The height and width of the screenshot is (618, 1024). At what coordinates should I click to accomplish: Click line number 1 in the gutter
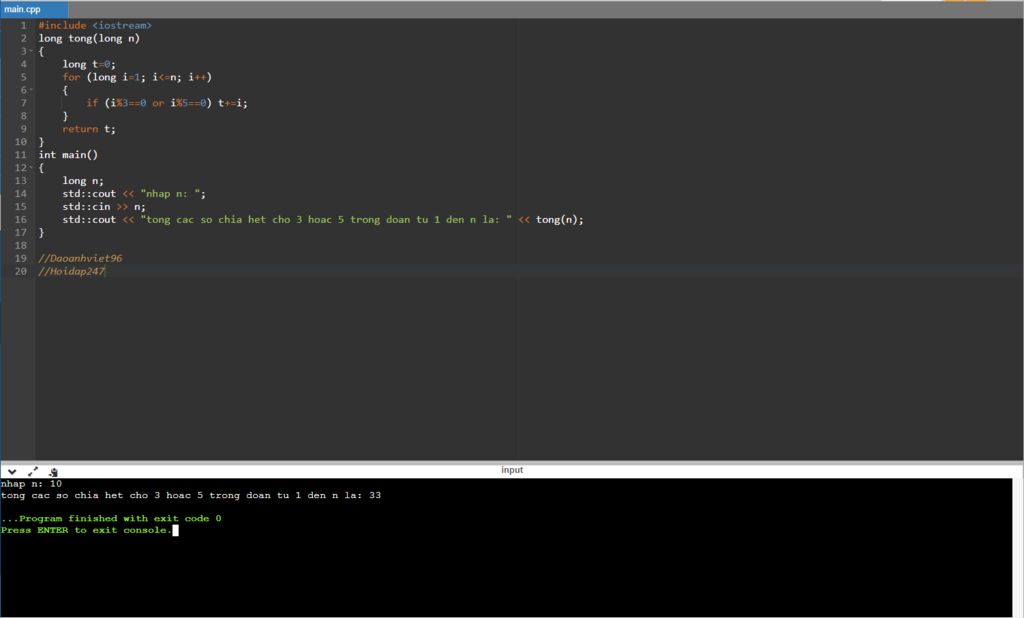pos(24,25)
